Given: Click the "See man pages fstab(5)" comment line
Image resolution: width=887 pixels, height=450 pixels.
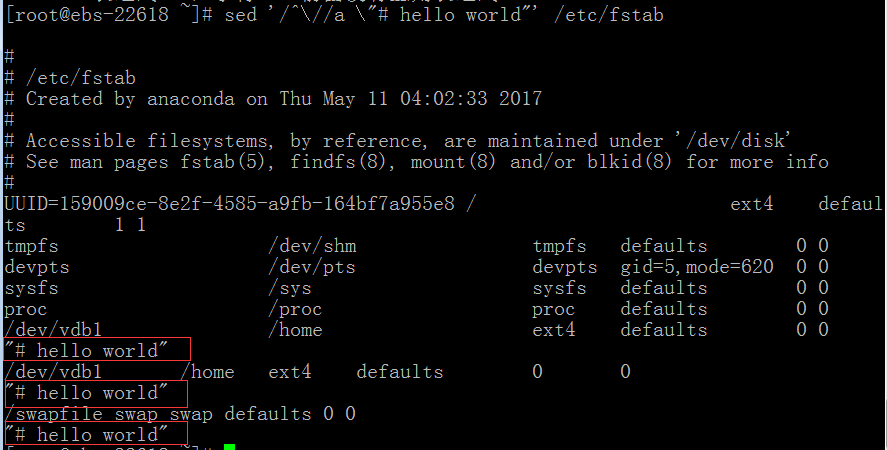Looking at the screenshot, I should (416, 162).
